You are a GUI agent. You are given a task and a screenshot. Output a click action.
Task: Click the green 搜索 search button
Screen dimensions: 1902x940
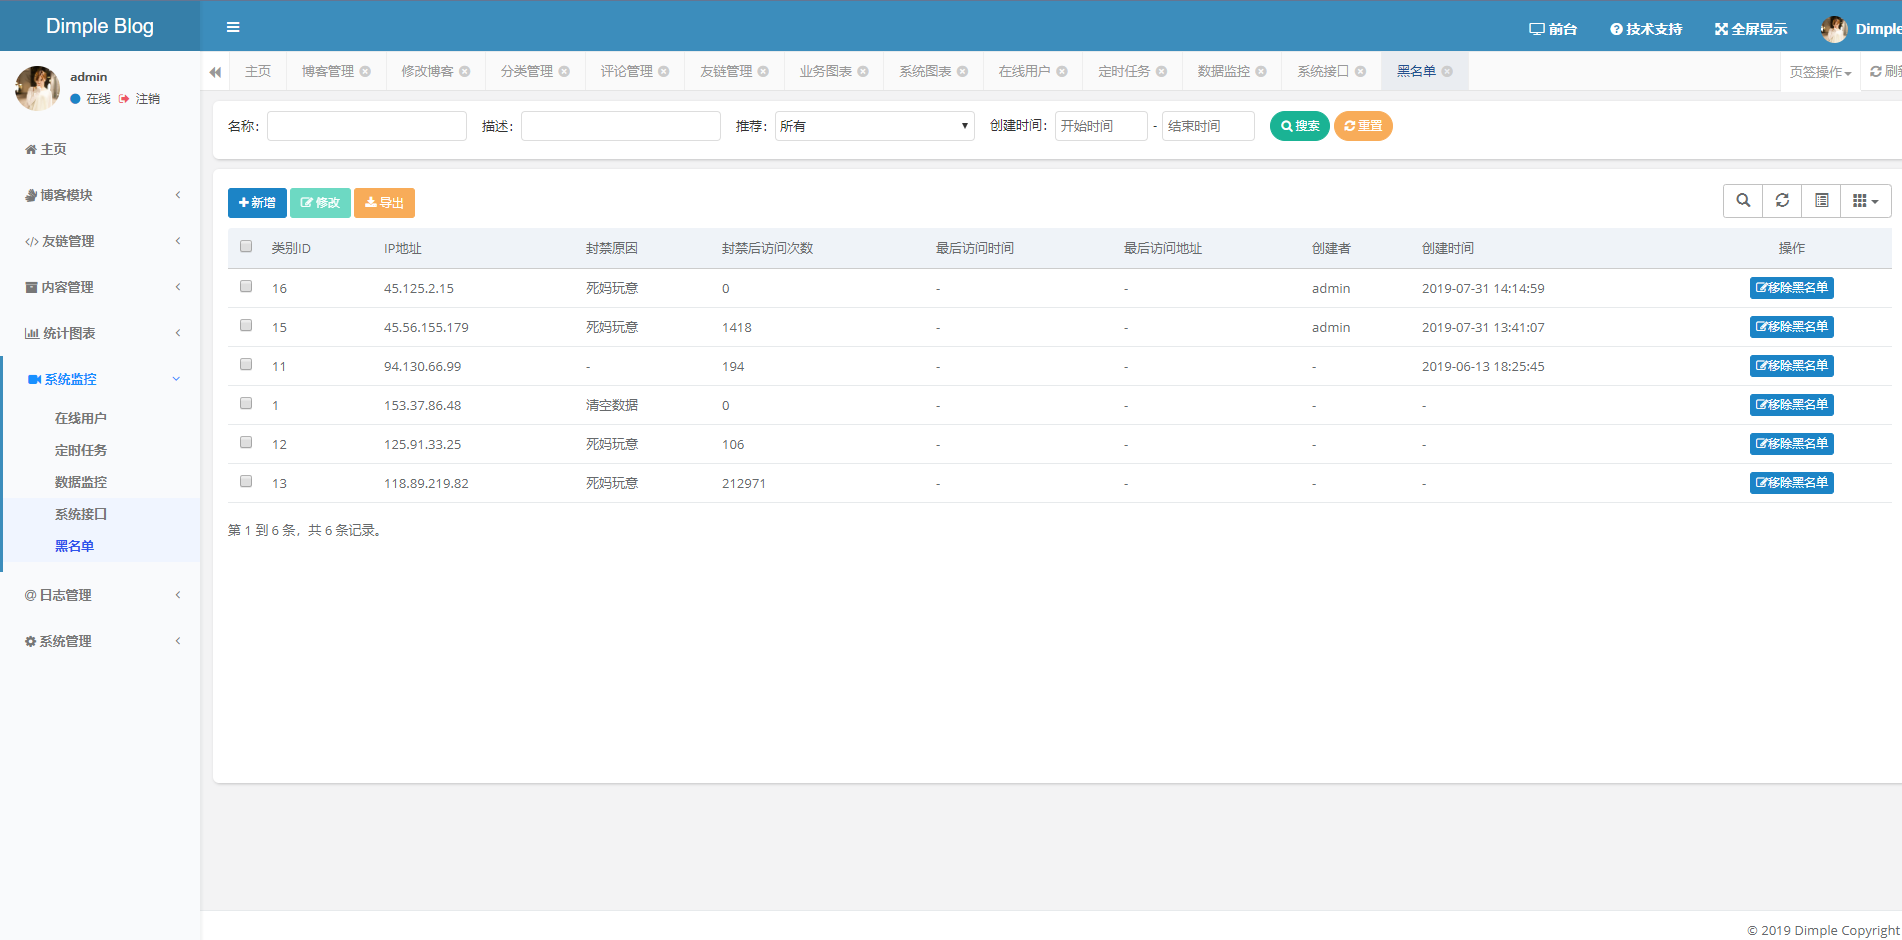(x=1299, y=126)
